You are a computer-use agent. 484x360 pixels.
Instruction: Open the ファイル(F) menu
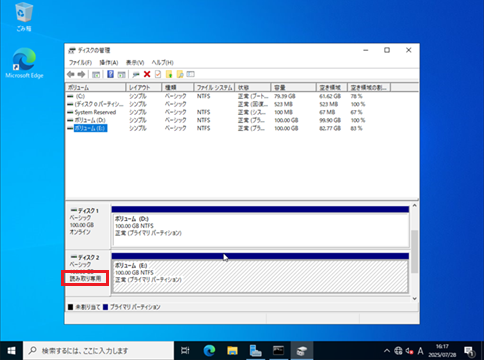click(x=80, y=63)
